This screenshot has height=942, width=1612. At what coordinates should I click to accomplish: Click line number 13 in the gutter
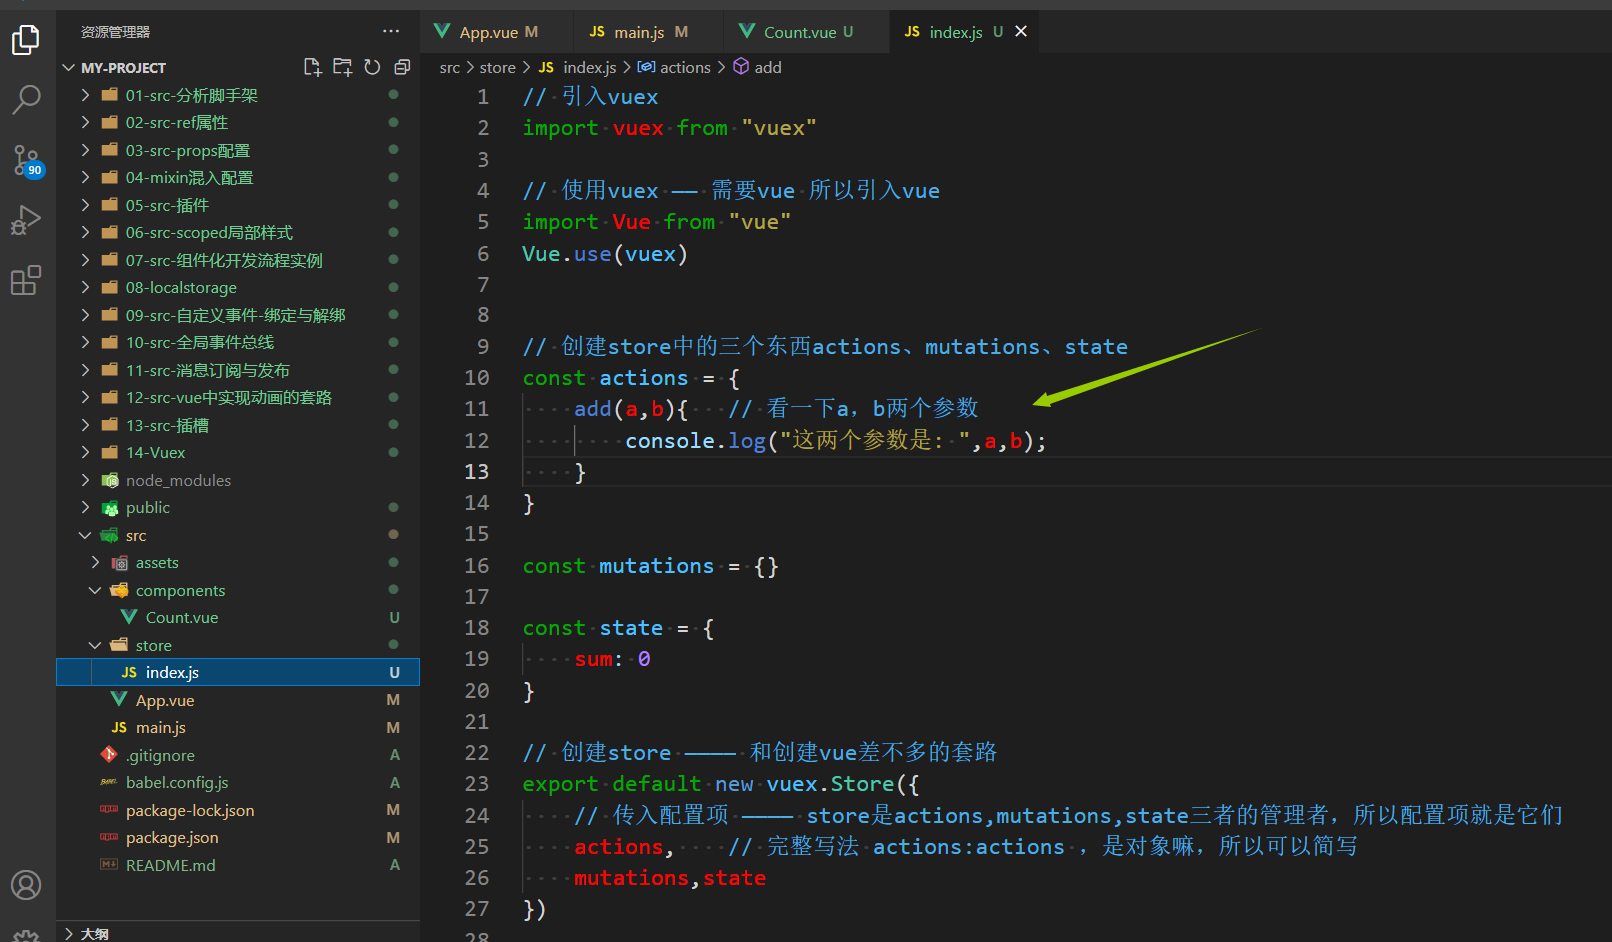(x=477, y=471)
